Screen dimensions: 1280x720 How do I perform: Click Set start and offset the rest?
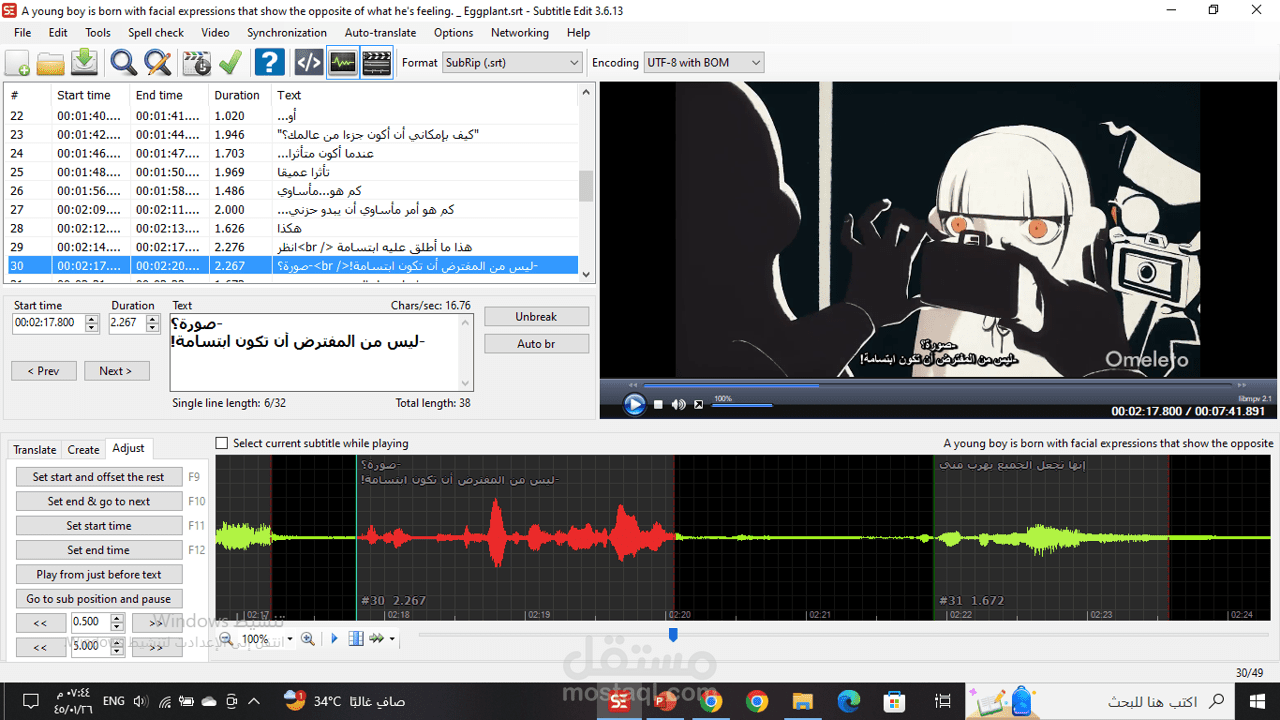(x=98, y=477)
